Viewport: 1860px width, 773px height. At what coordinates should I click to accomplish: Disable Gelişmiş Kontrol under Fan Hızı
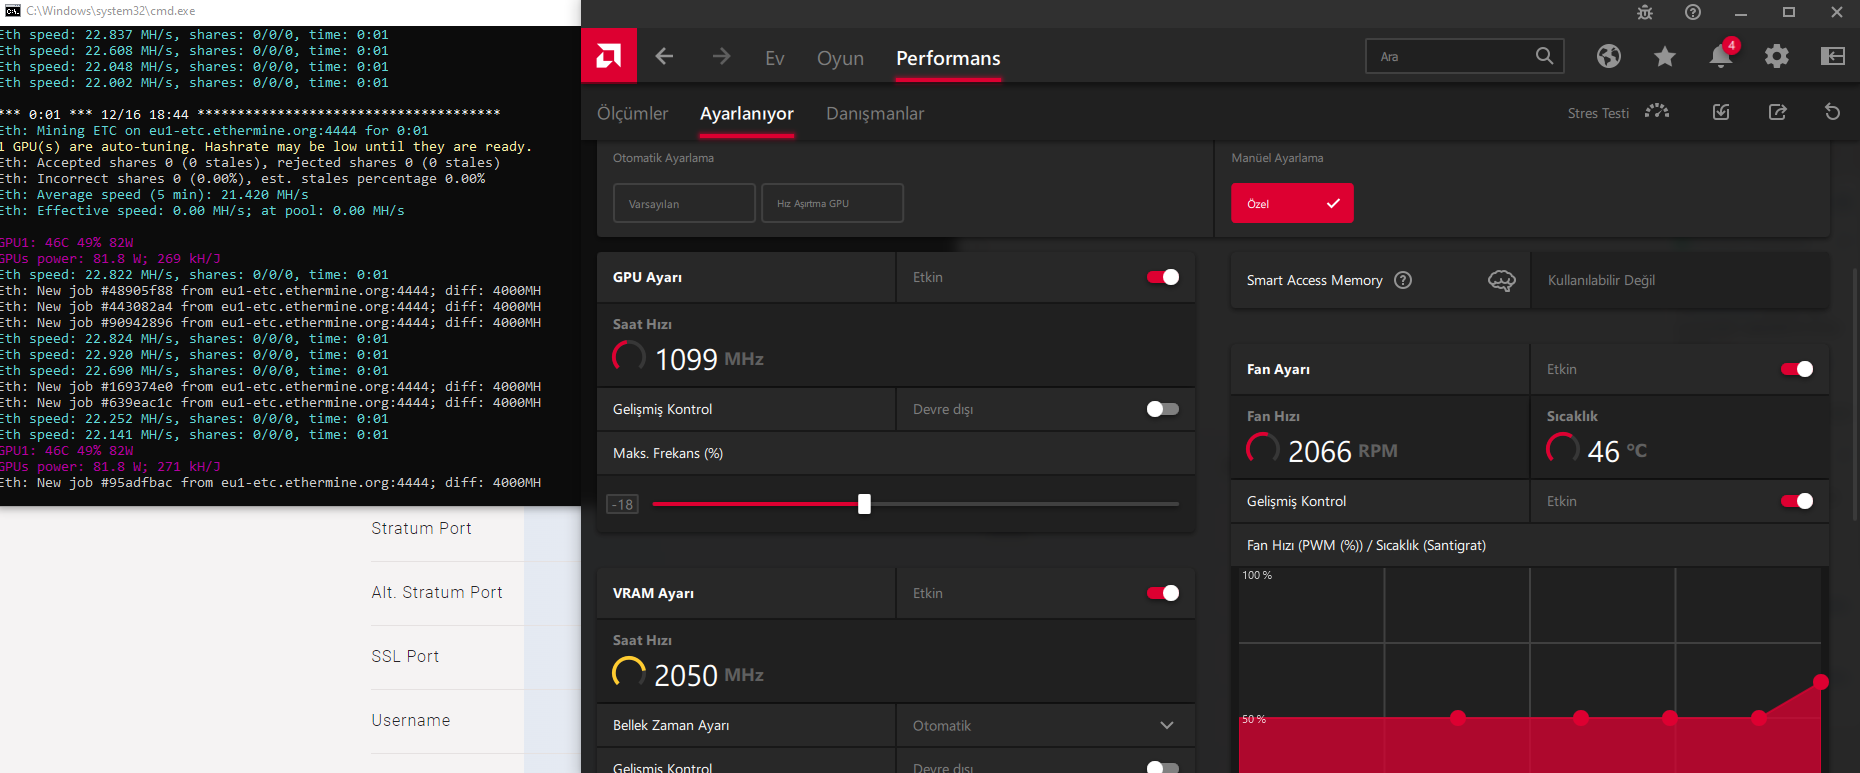(x=1797, y=501)
